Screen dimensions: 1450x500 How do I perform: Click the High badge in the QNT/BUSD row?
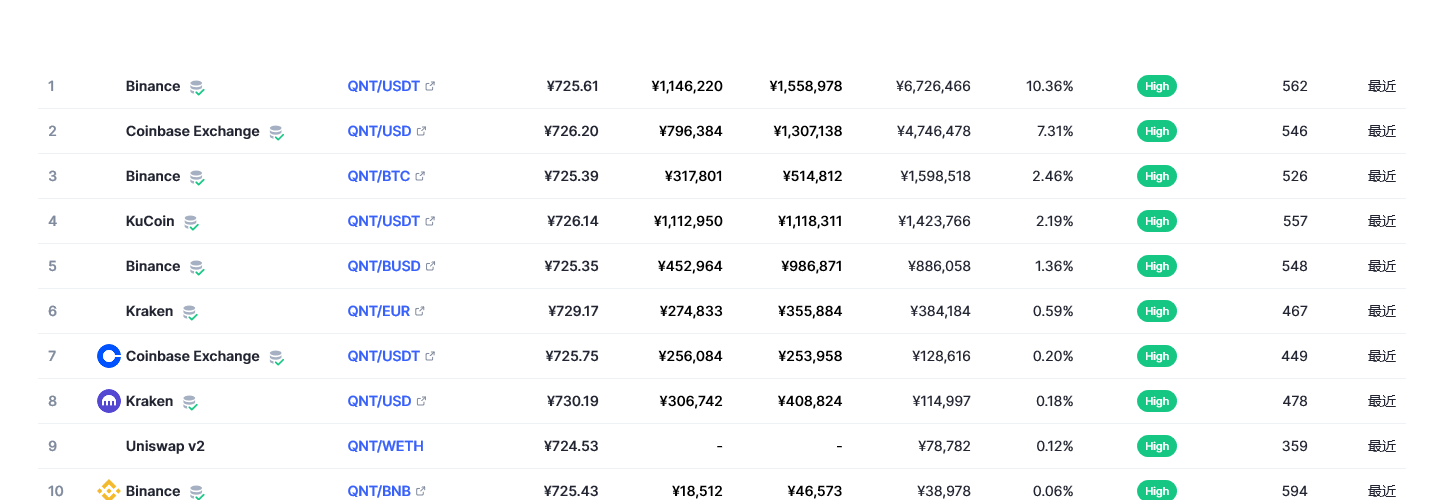tap(1157, 266)
